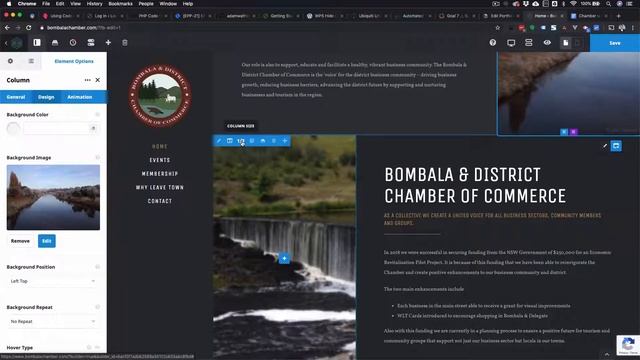Click the Avada logo in the builder toolbar
The height and width of the screenshot is (360, 640).
(17, 43)
